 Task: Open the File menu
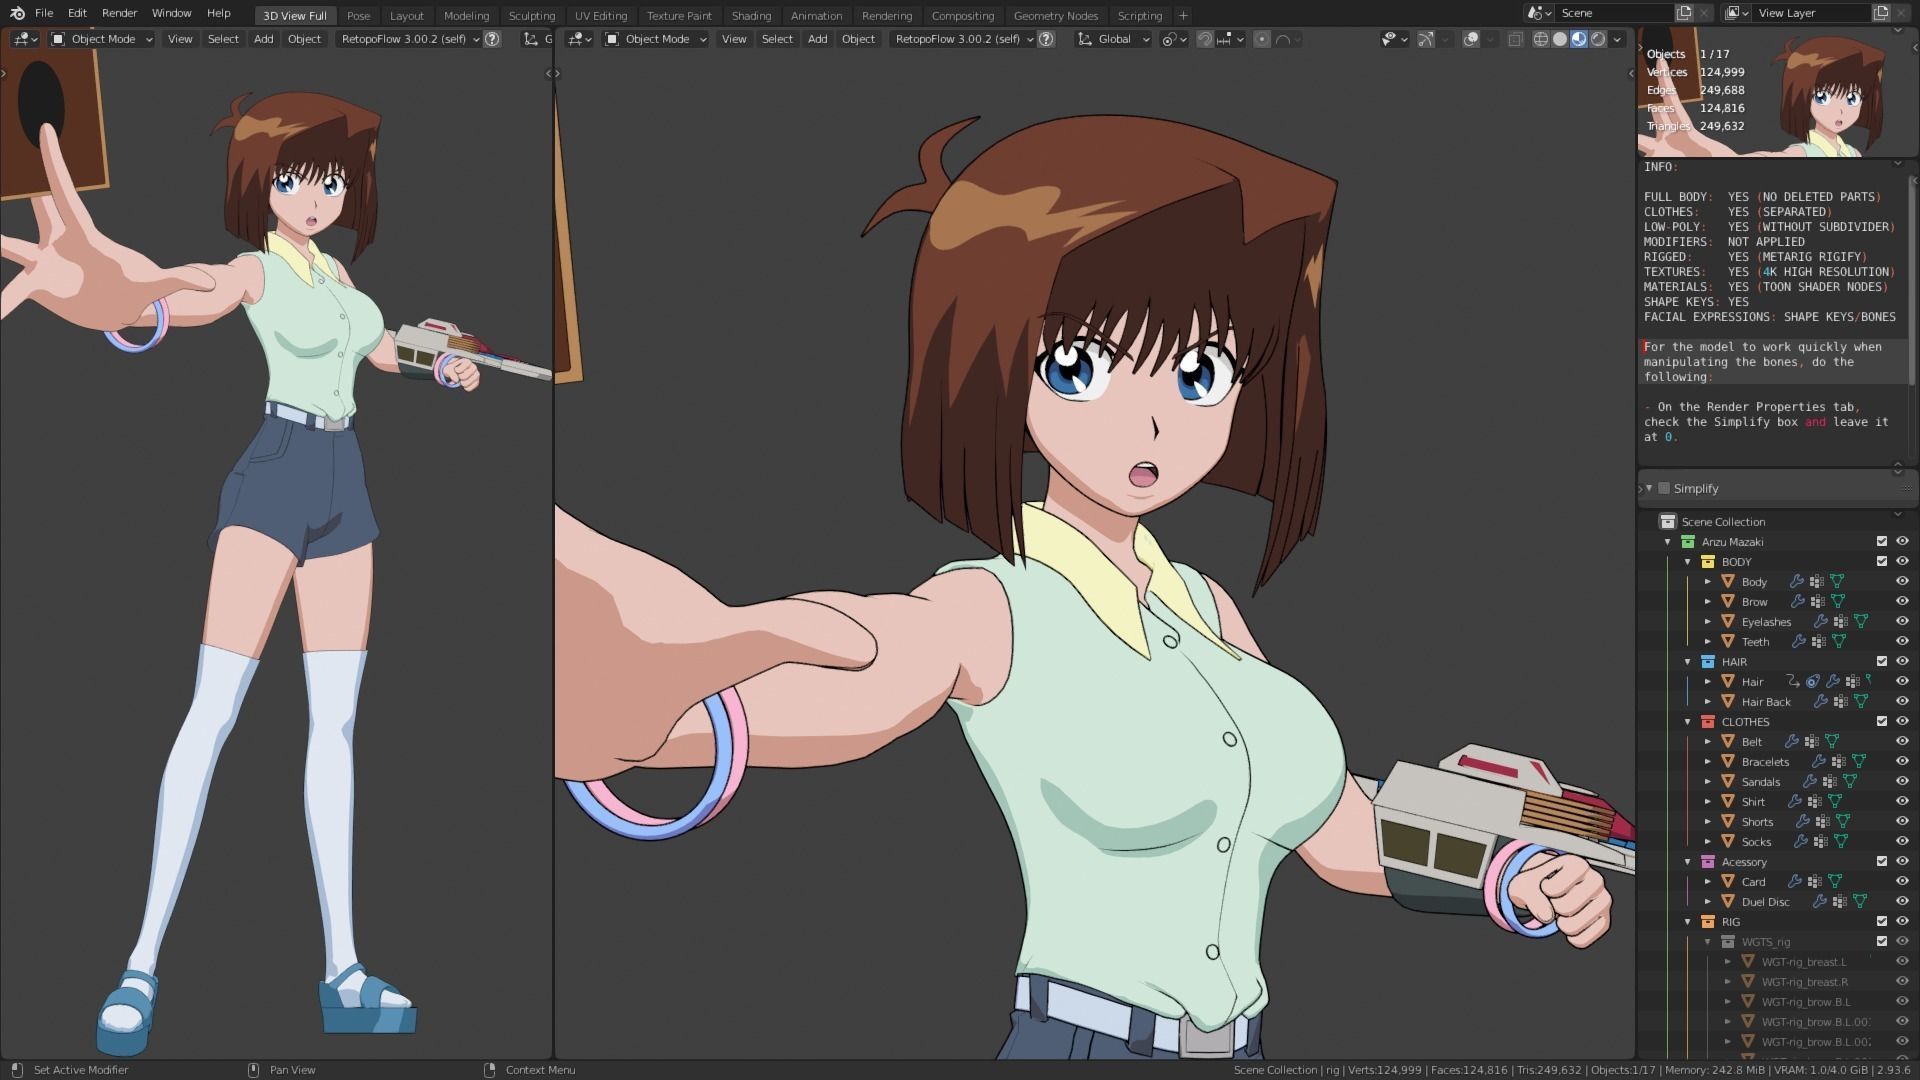click(44, 13)
